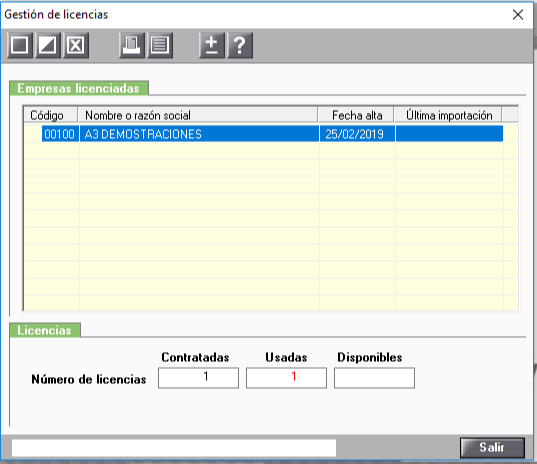Click the plus/minus calculator icon
Viewport: 537px width, 464px height.
(x=212, y=45)
